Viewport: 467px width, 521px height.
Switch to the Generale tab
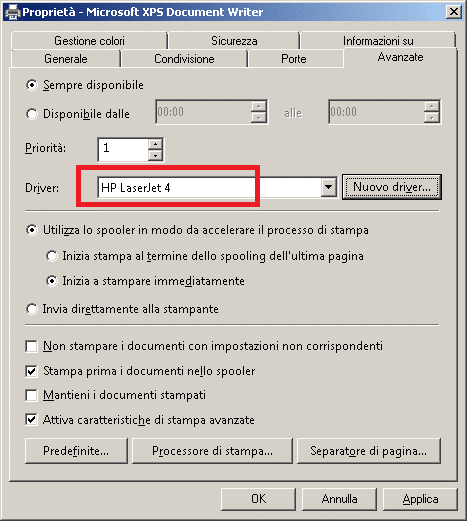[66, 59]
